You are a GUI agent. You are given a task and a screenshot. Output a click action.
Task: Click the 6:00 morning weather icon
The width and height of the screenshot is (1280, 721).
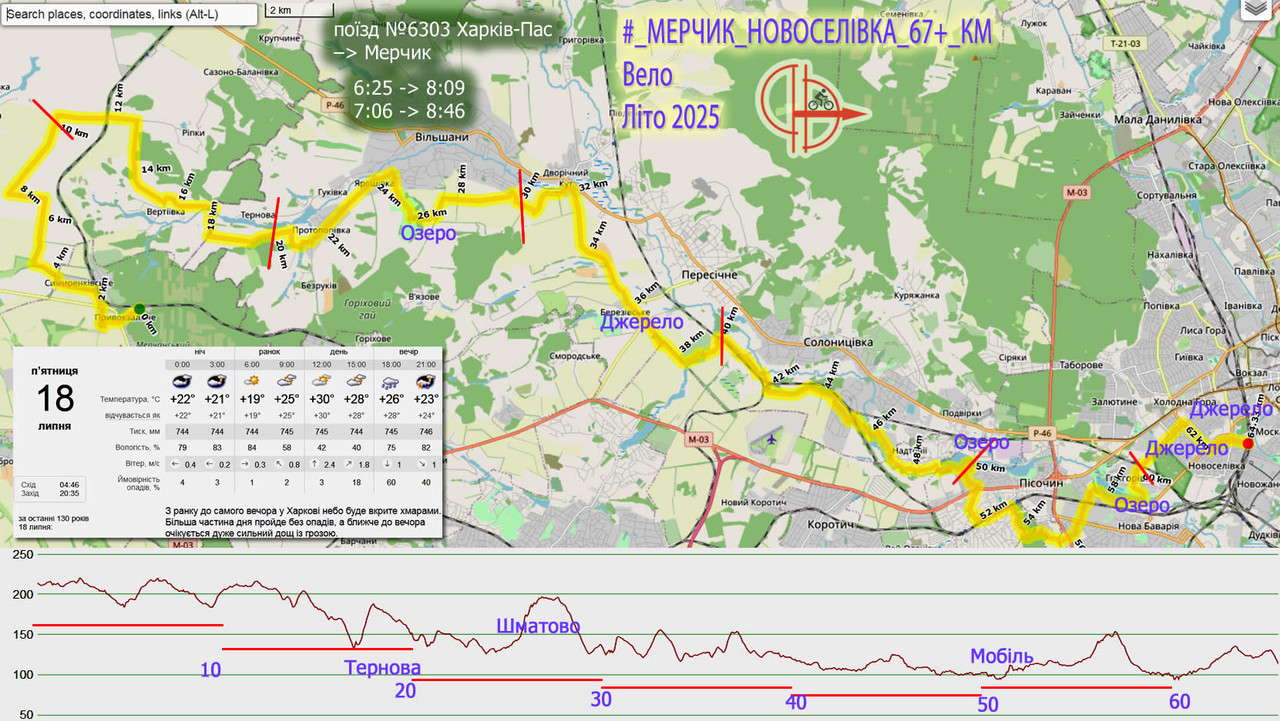click(x=252, y=381)
